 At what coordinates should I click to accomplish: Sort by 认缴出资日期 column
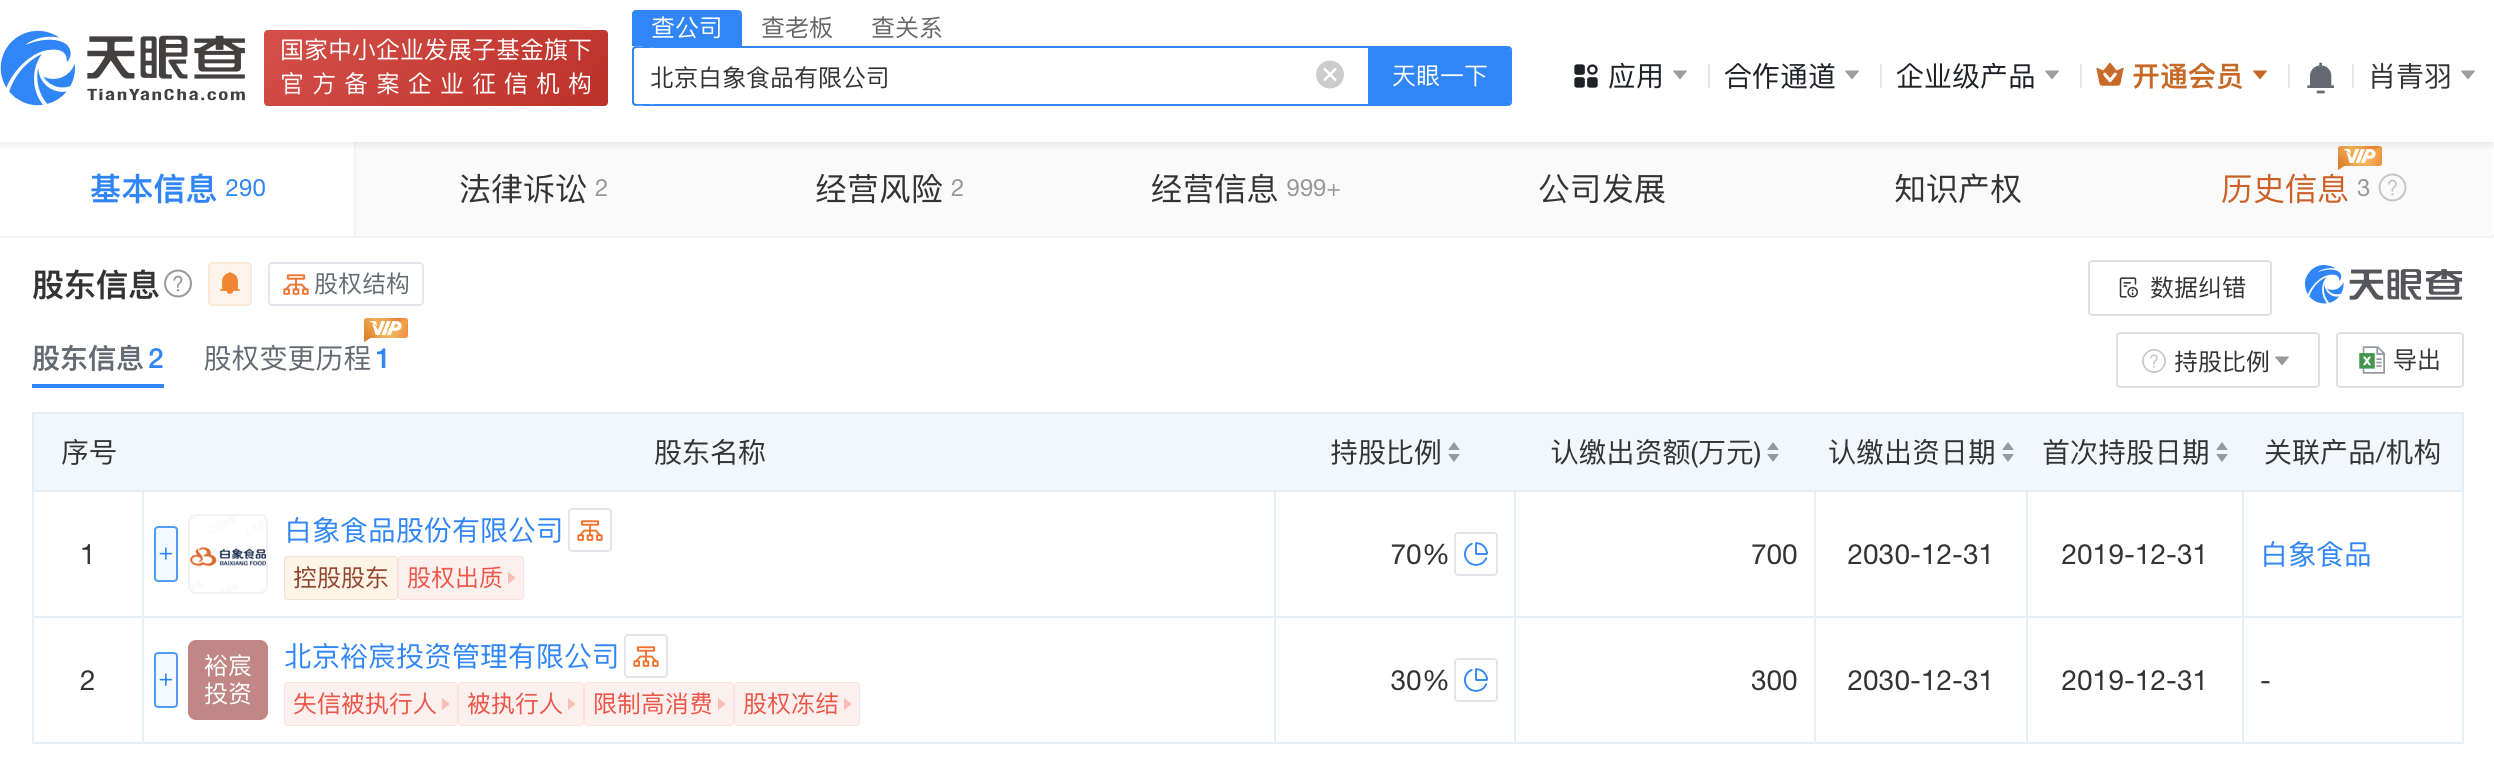pos(2007,453)
